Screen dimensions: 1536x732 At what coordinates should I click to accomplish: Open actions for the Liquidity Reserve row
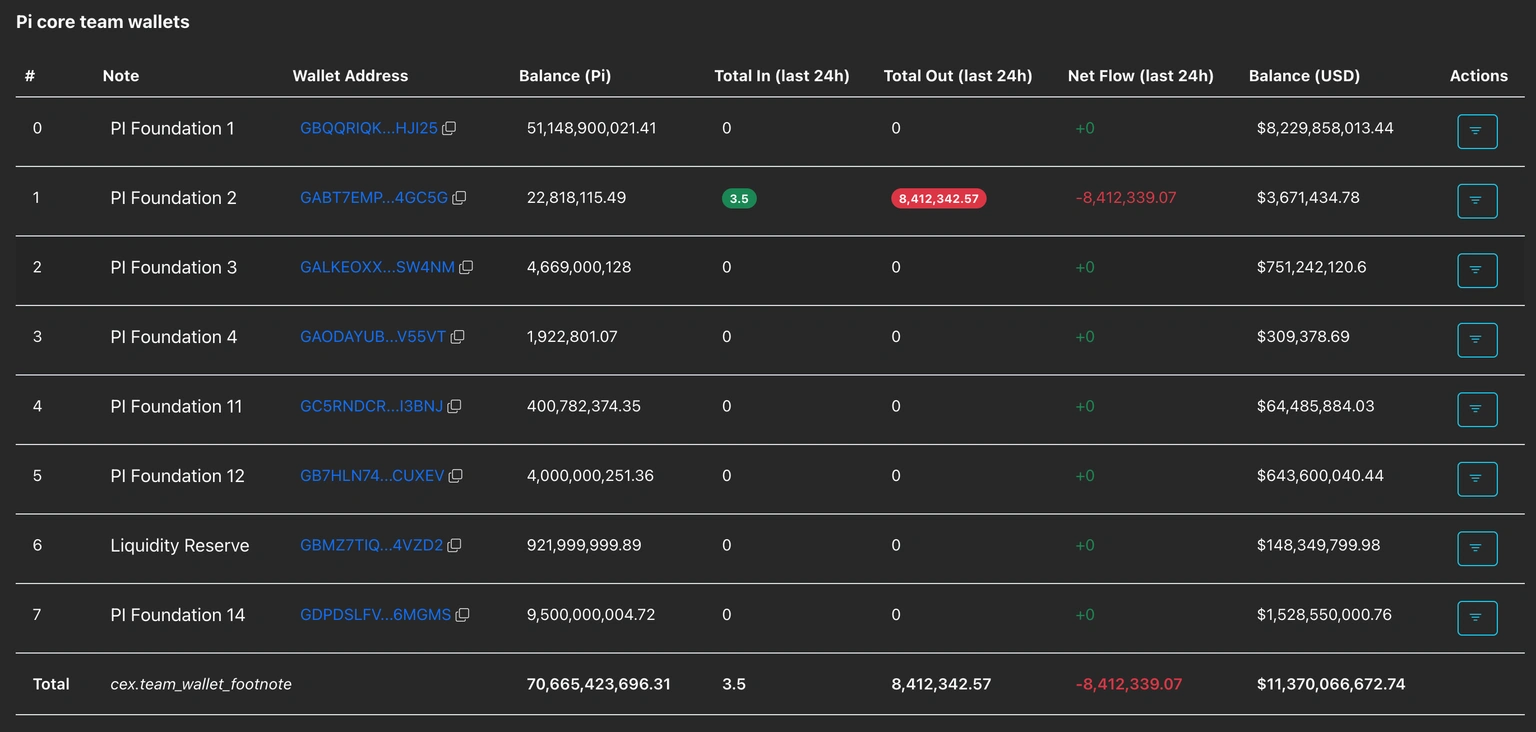point(1477,548)
